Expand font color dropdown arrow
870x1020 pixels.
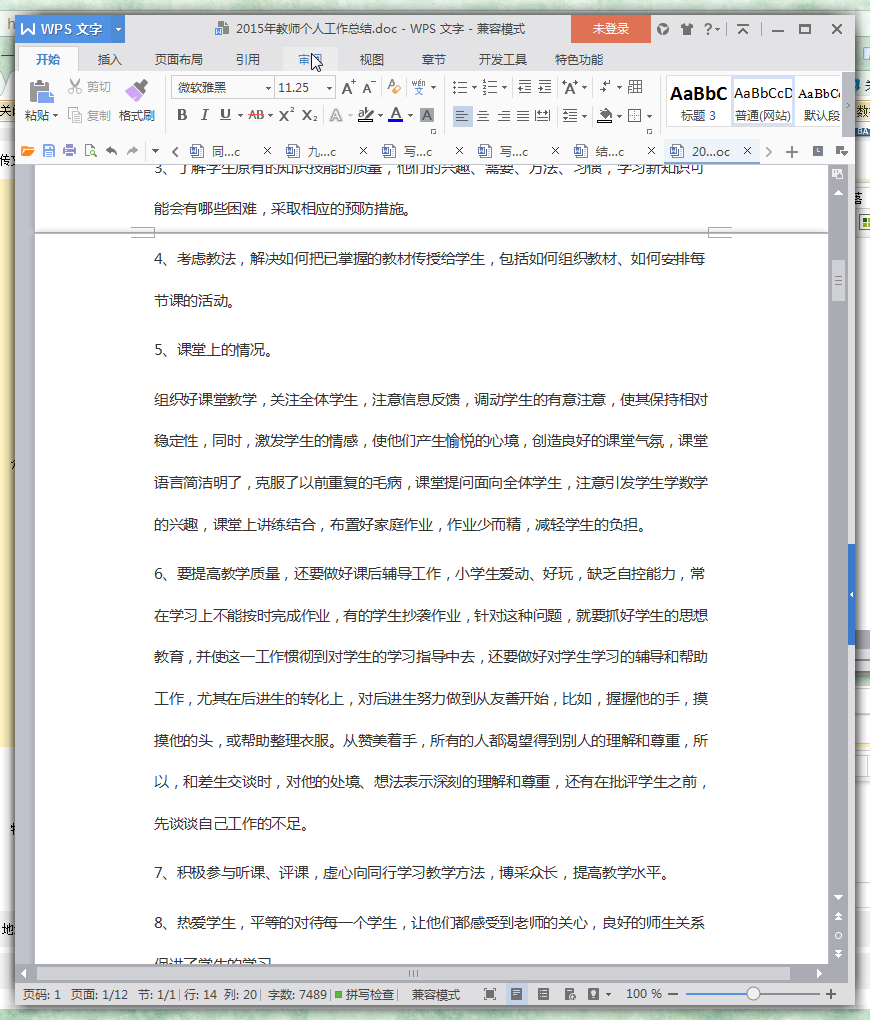click(x=411, y=116)
